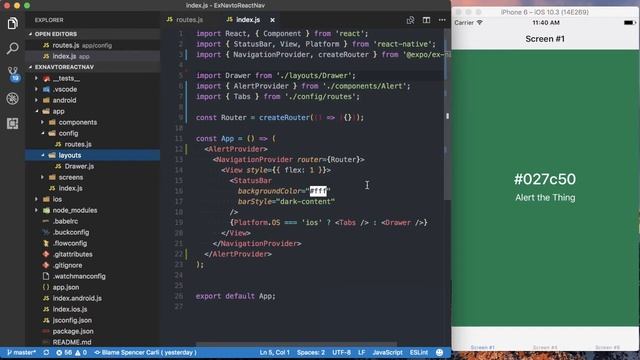Click the feedback smiley in status bar
640x360 pixels.
click(x=440, y=352)
